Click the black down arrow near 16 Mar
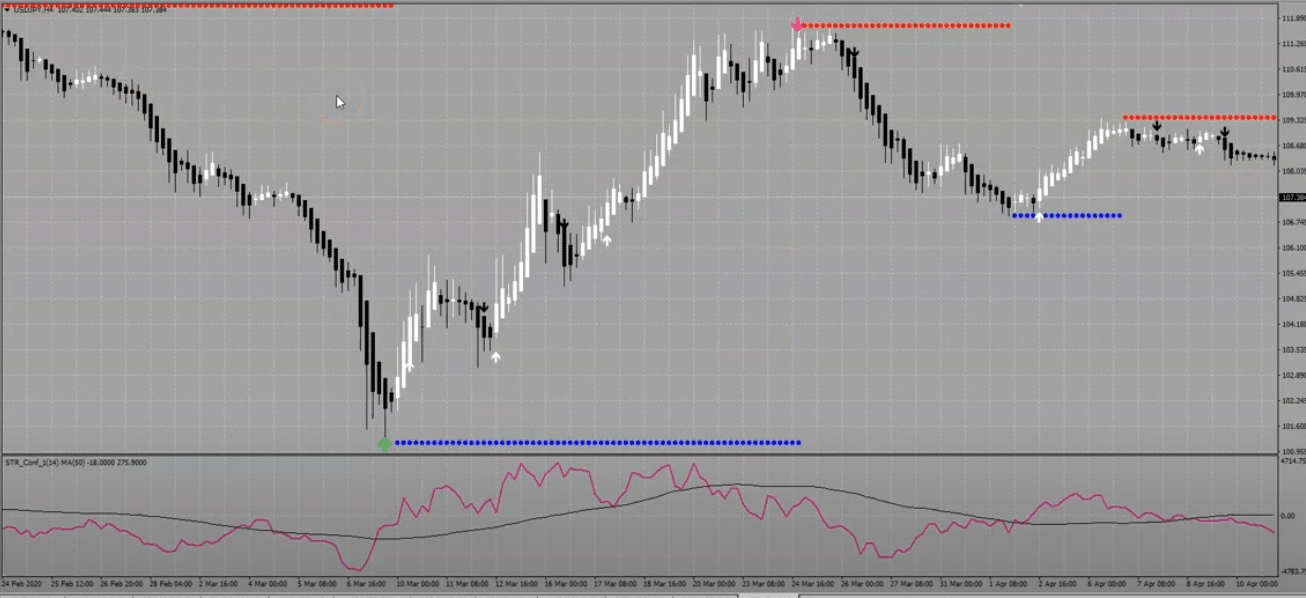The height and width of the screenshot is (598, 1306). 564,225
